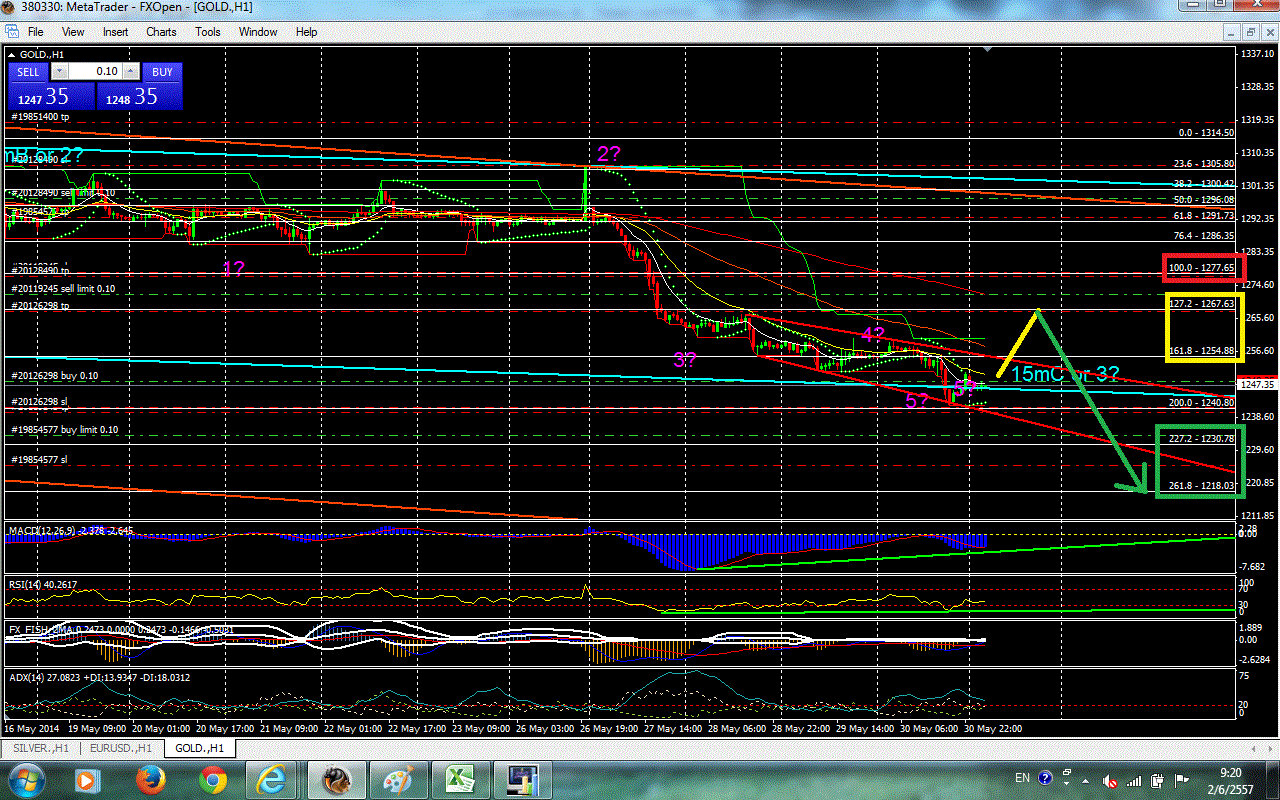Open Excel from the taskbar
The image size is (1280, 800).
(461, 778)
